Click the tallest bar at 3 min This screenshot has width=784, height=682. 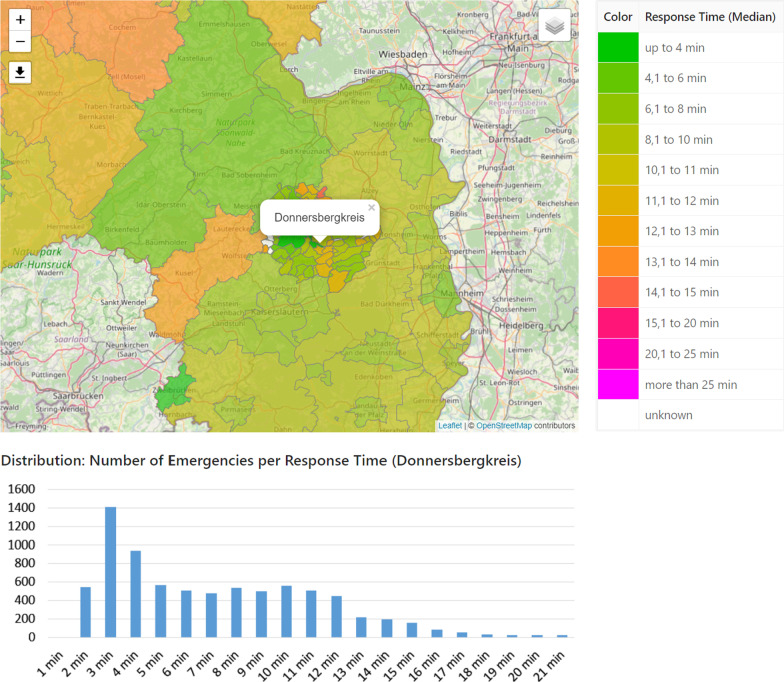(110, 572)
